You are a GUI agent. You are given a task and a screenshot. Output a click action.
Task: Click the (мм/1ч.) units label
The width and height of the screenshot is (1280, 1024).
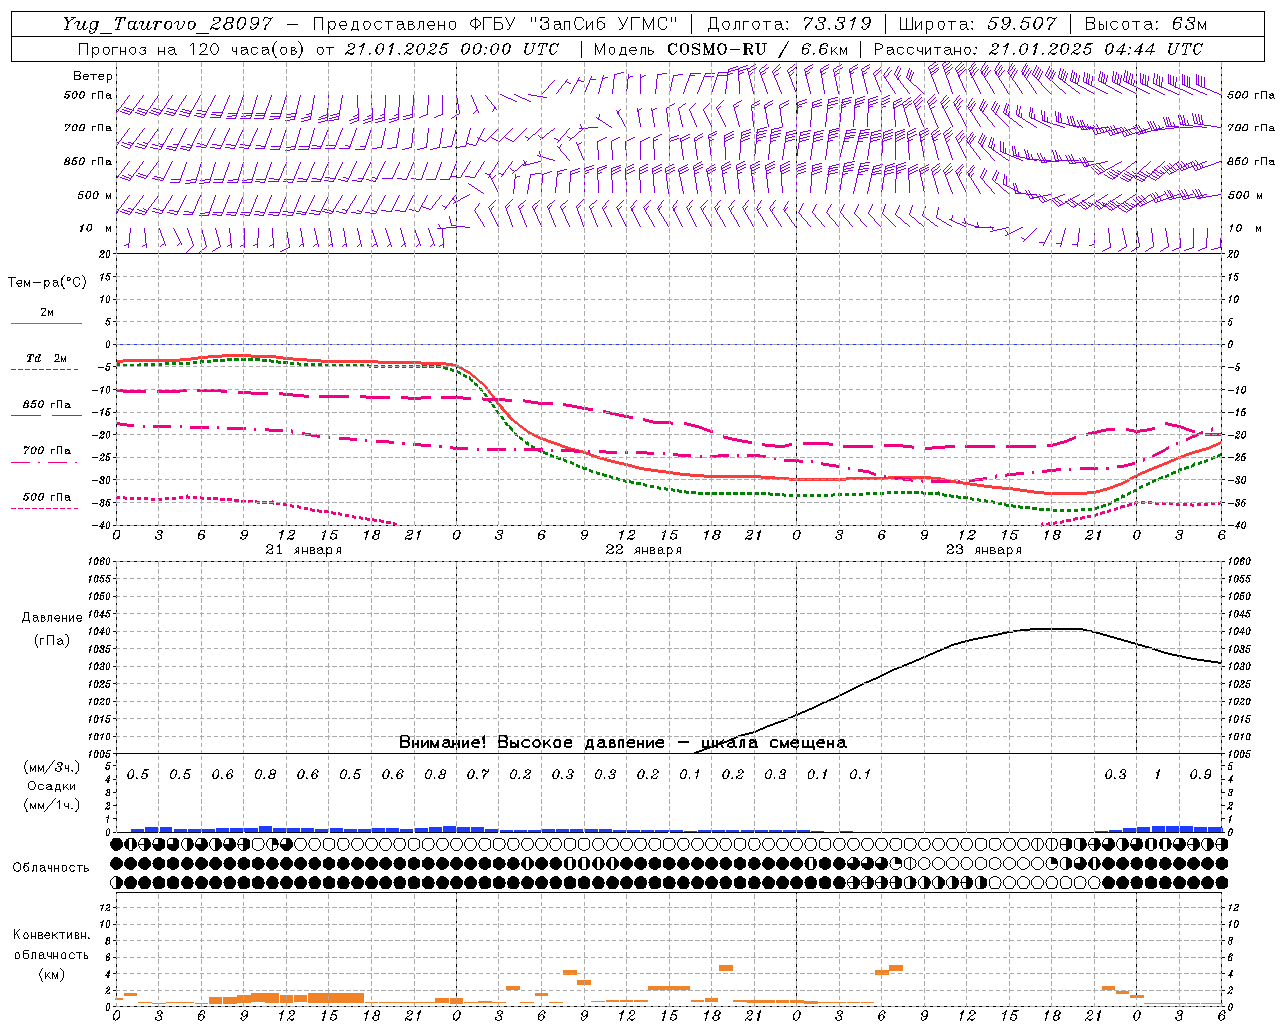[x=50, y=805]
